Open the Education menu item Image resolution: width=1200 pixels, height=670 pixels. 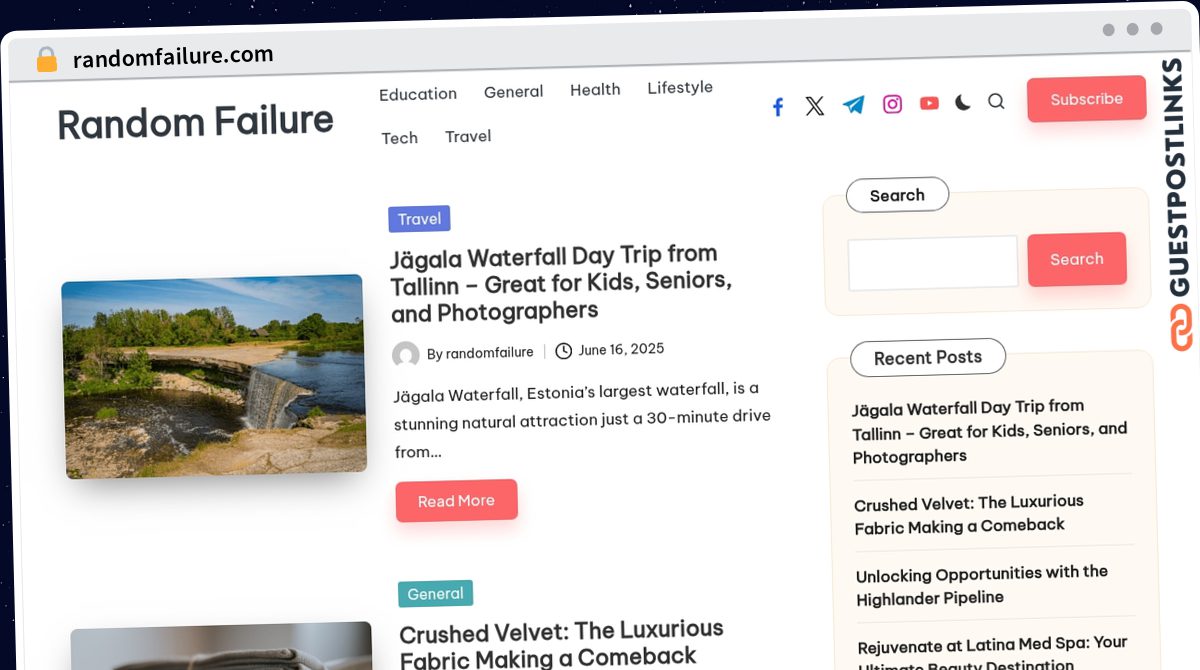(x=418, y=94)
